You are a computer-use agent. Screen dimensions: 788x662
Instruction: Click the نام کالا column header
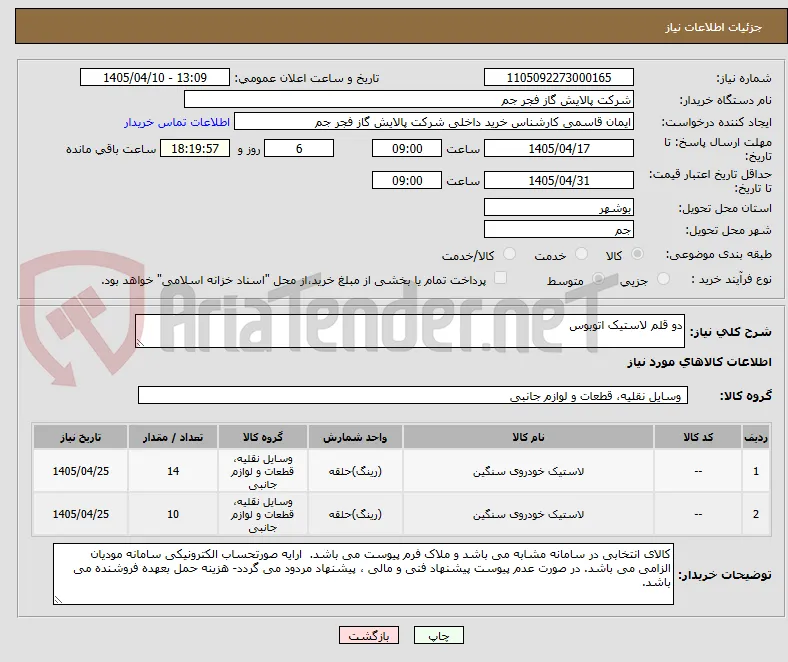(x=528, y=437)
